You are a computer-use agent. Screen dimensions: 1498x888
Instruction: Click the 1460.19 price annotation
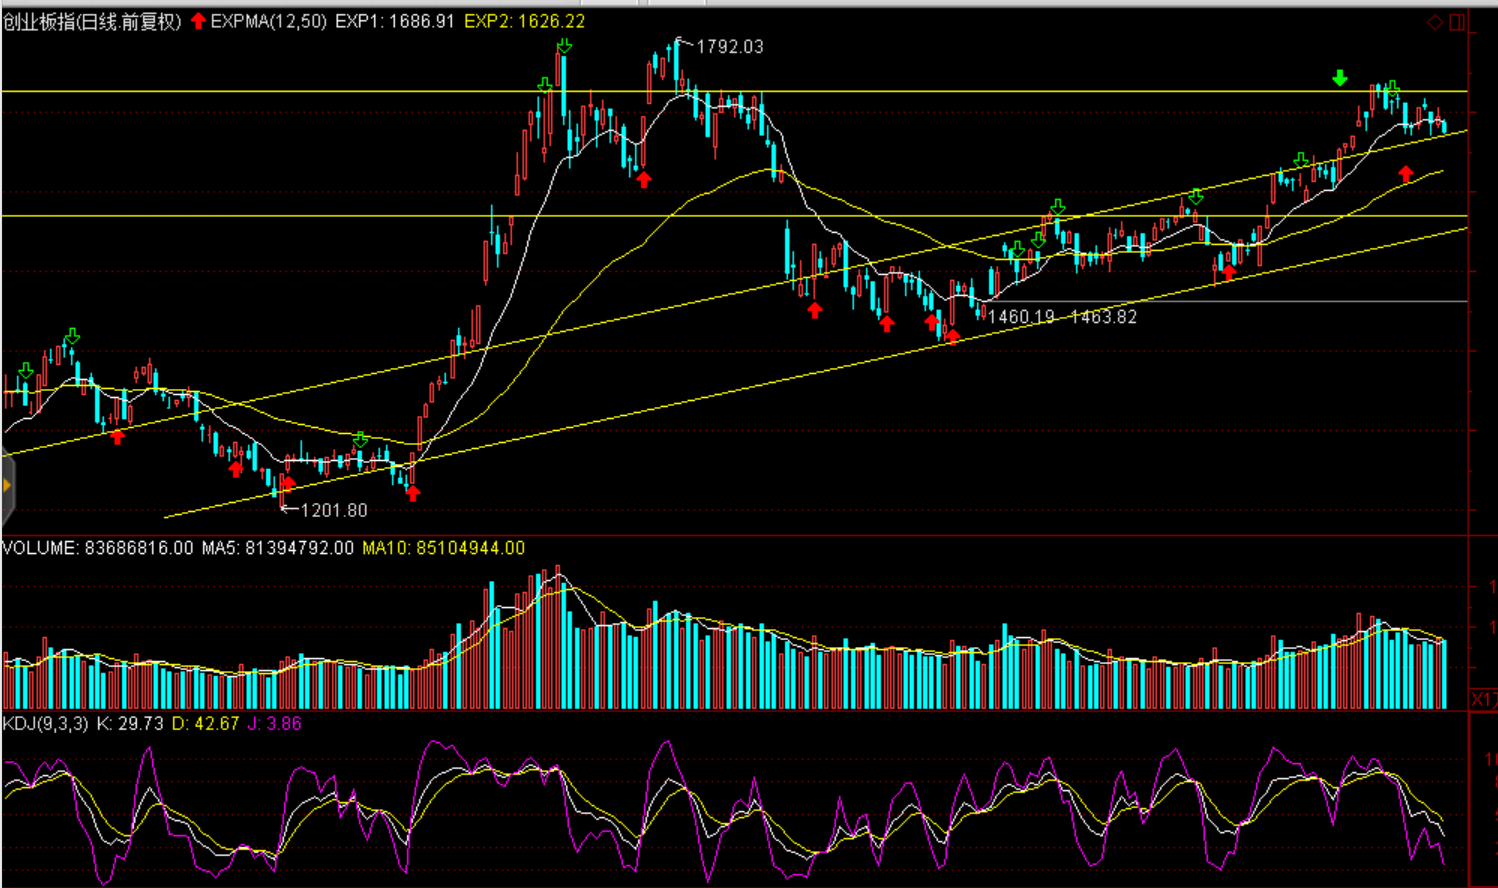(x=1021, y=317)
